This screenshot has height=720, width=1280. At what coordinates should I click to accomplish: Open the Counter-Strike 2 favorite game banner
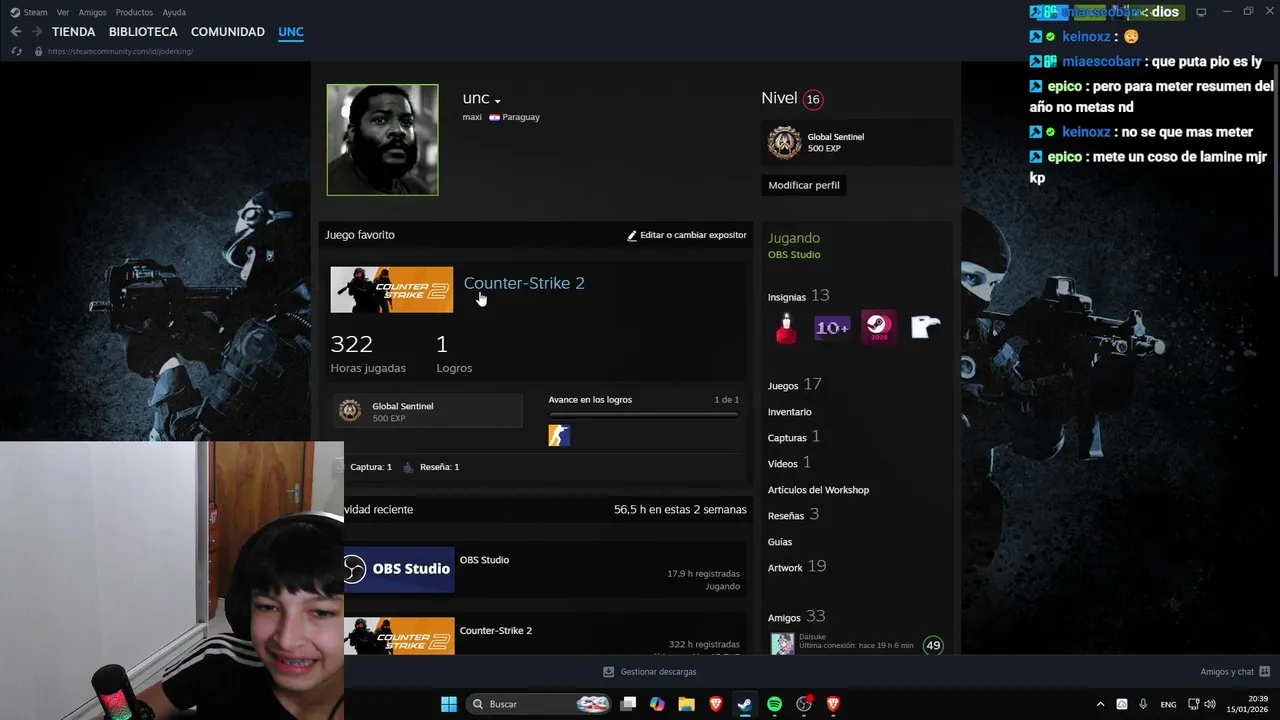[x=392, y=290]
